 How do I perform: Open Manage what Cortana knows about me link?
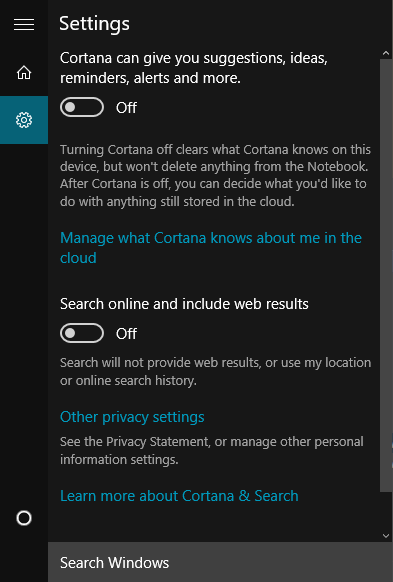pyautogui.click(x=211, y=248)
